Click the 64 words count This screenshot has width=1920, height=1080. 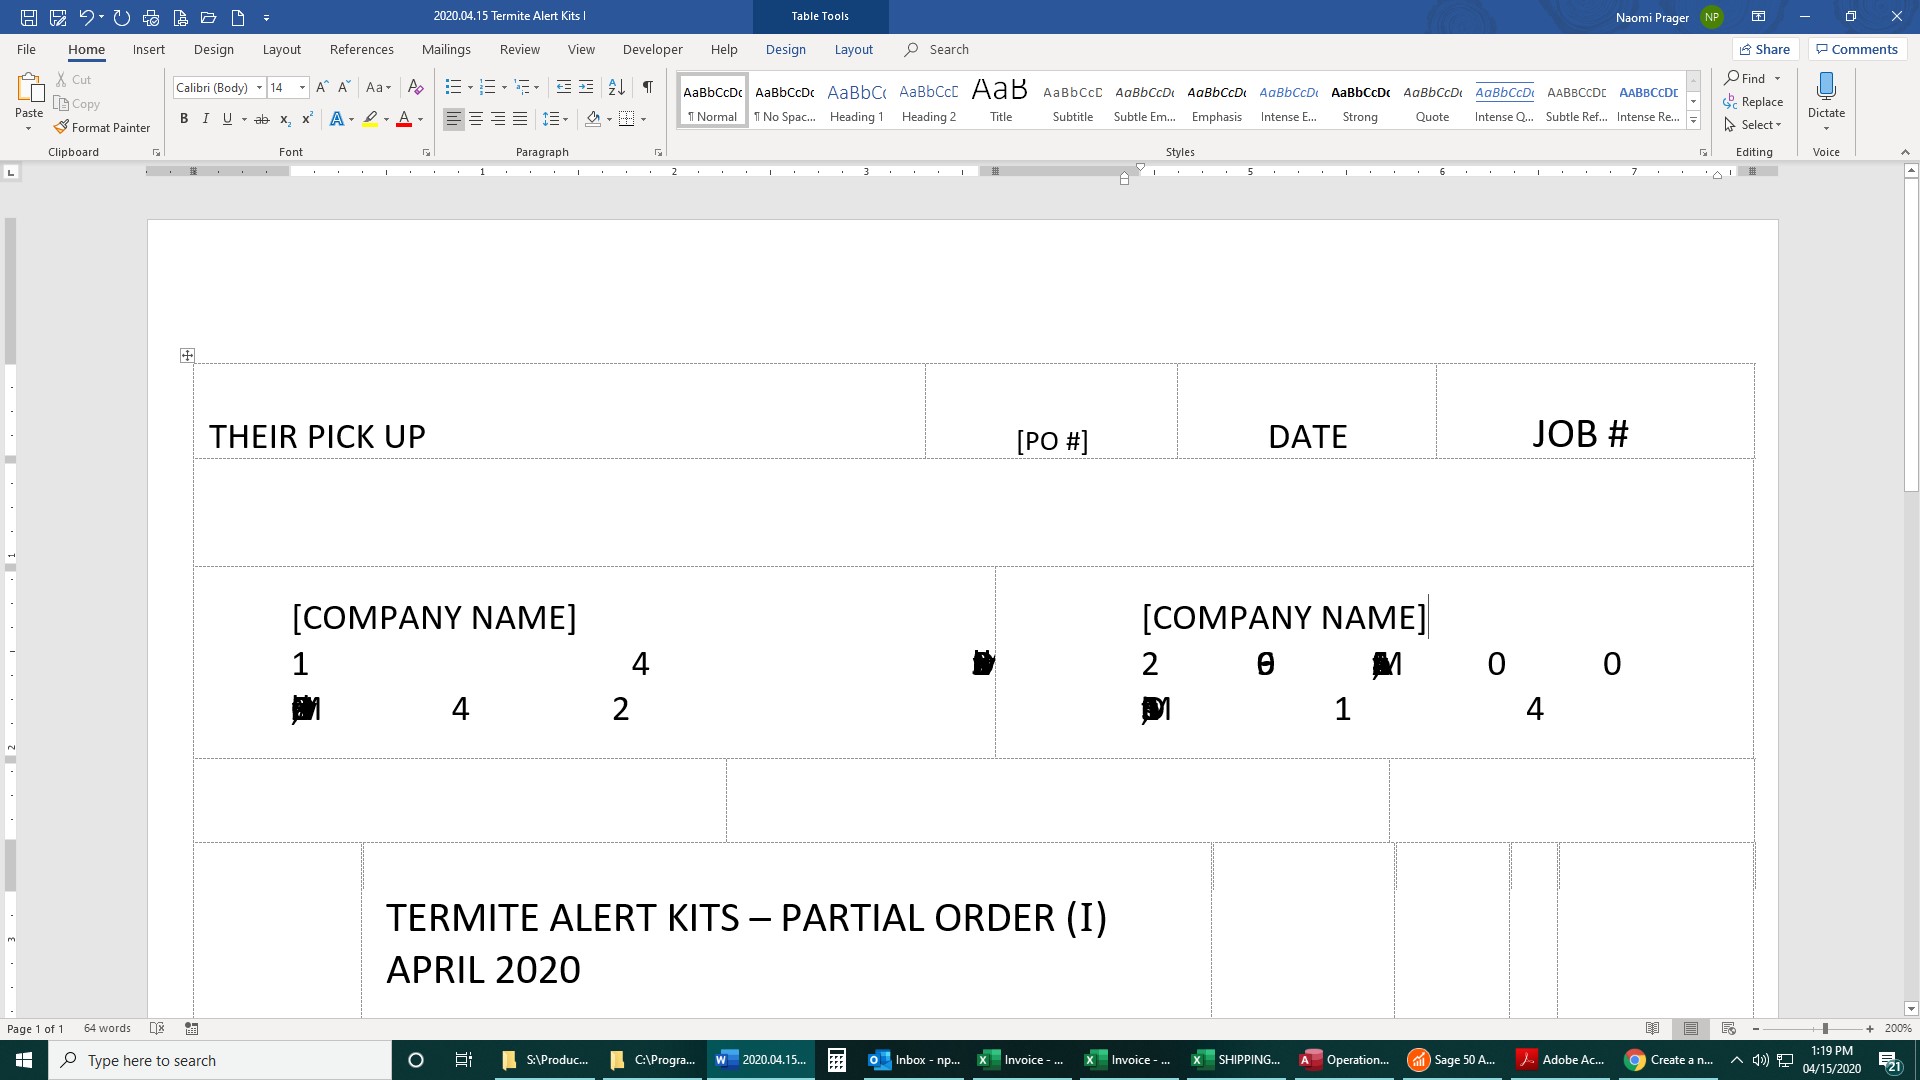107,1028
